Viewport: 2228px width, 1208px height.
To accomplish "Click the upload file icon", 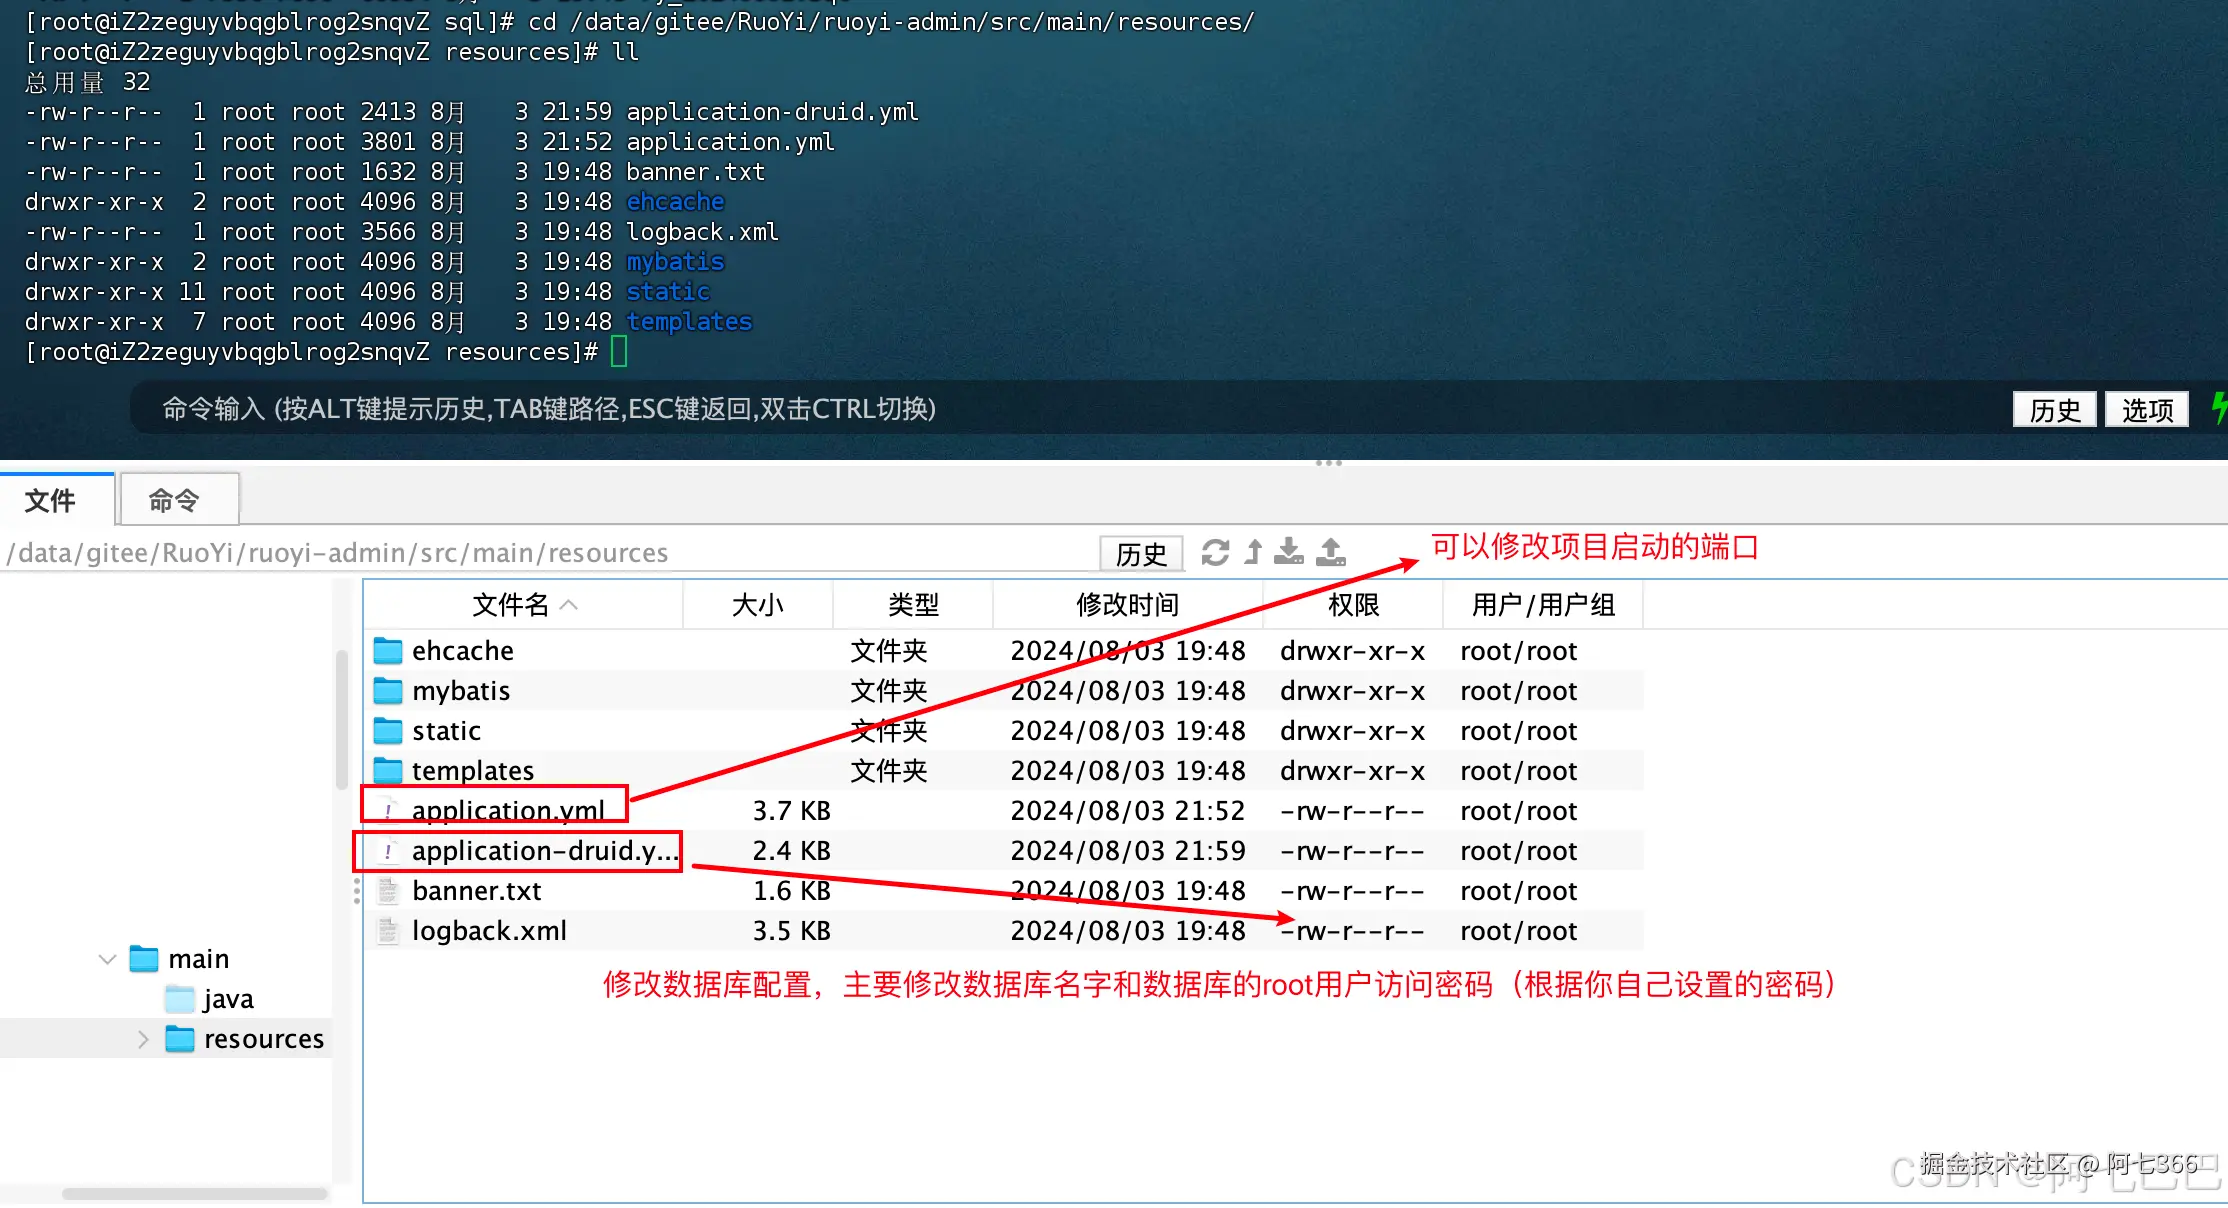I will (x=1330, y=552).
